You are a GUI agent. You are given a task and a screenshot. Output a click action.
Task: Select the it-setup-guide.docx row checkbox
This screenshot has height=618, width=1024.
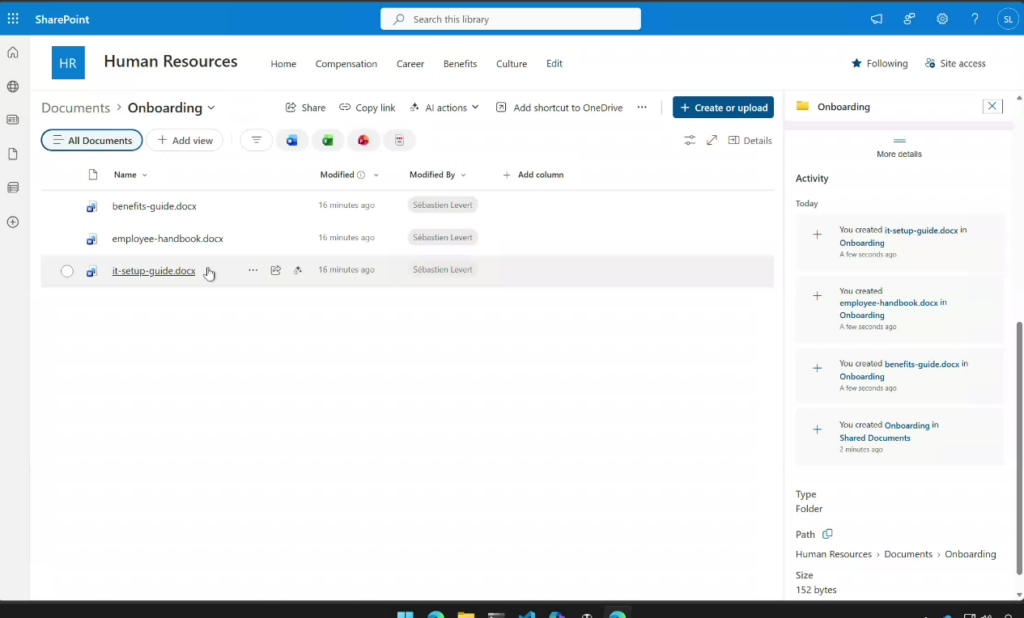pyautogui.click(x=67, y=271)
